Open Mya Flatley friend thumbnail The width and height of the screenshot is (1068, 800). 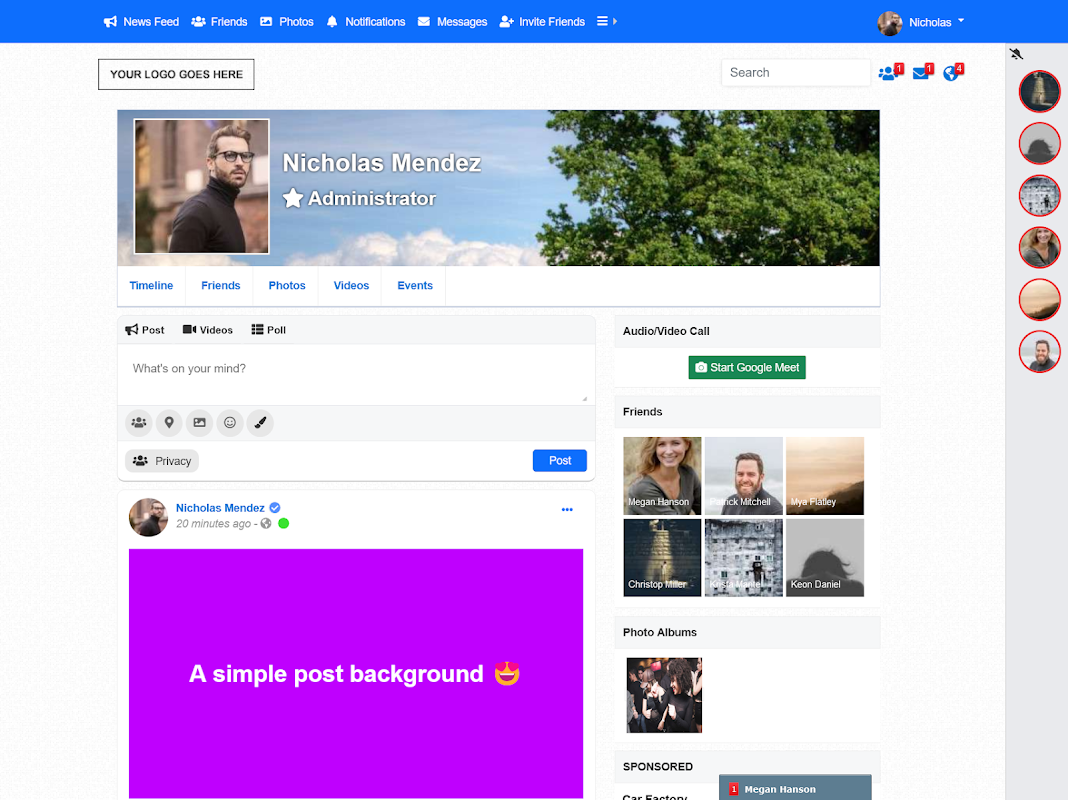pos(825,476)
